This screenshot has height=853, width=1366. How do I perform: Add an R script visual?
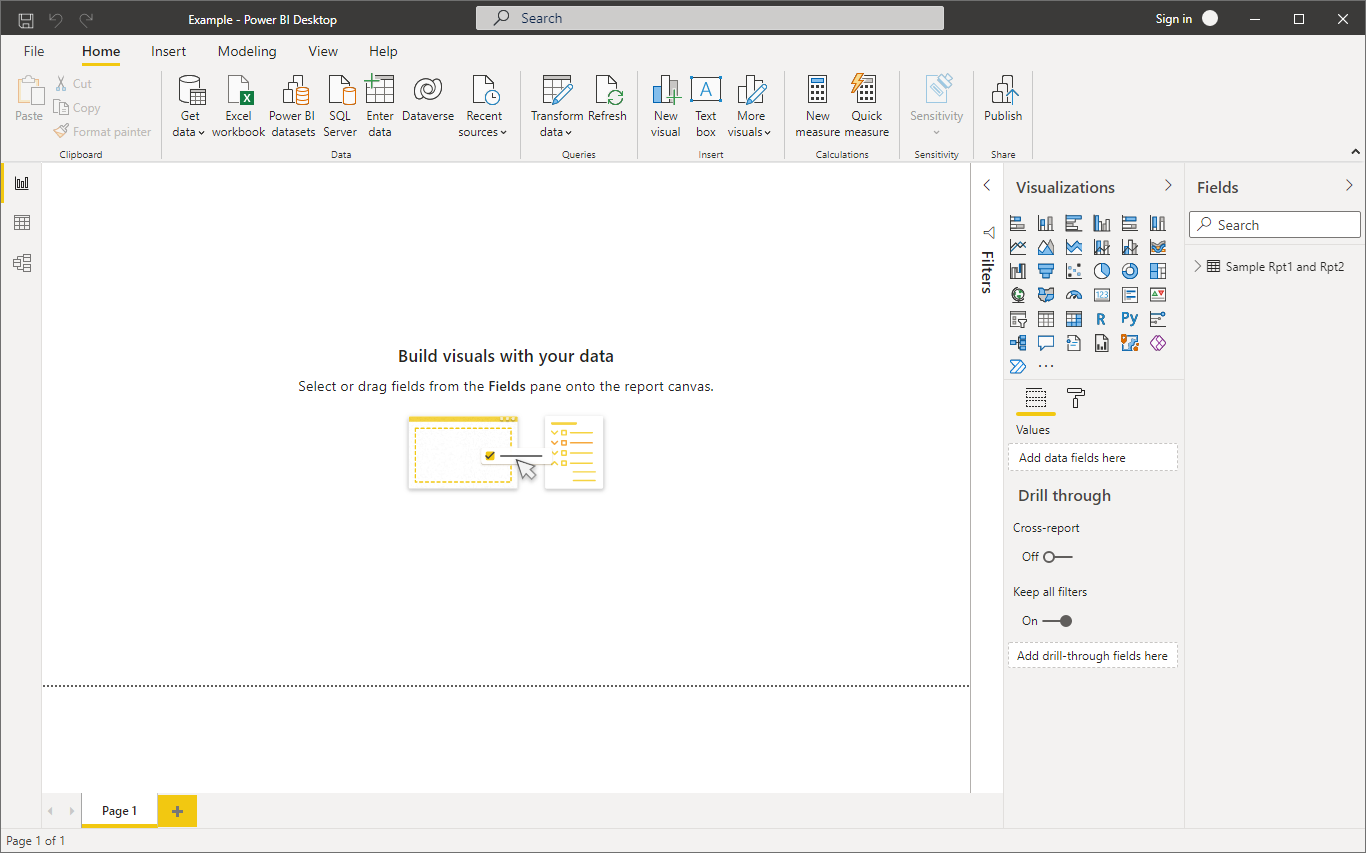1102,319
